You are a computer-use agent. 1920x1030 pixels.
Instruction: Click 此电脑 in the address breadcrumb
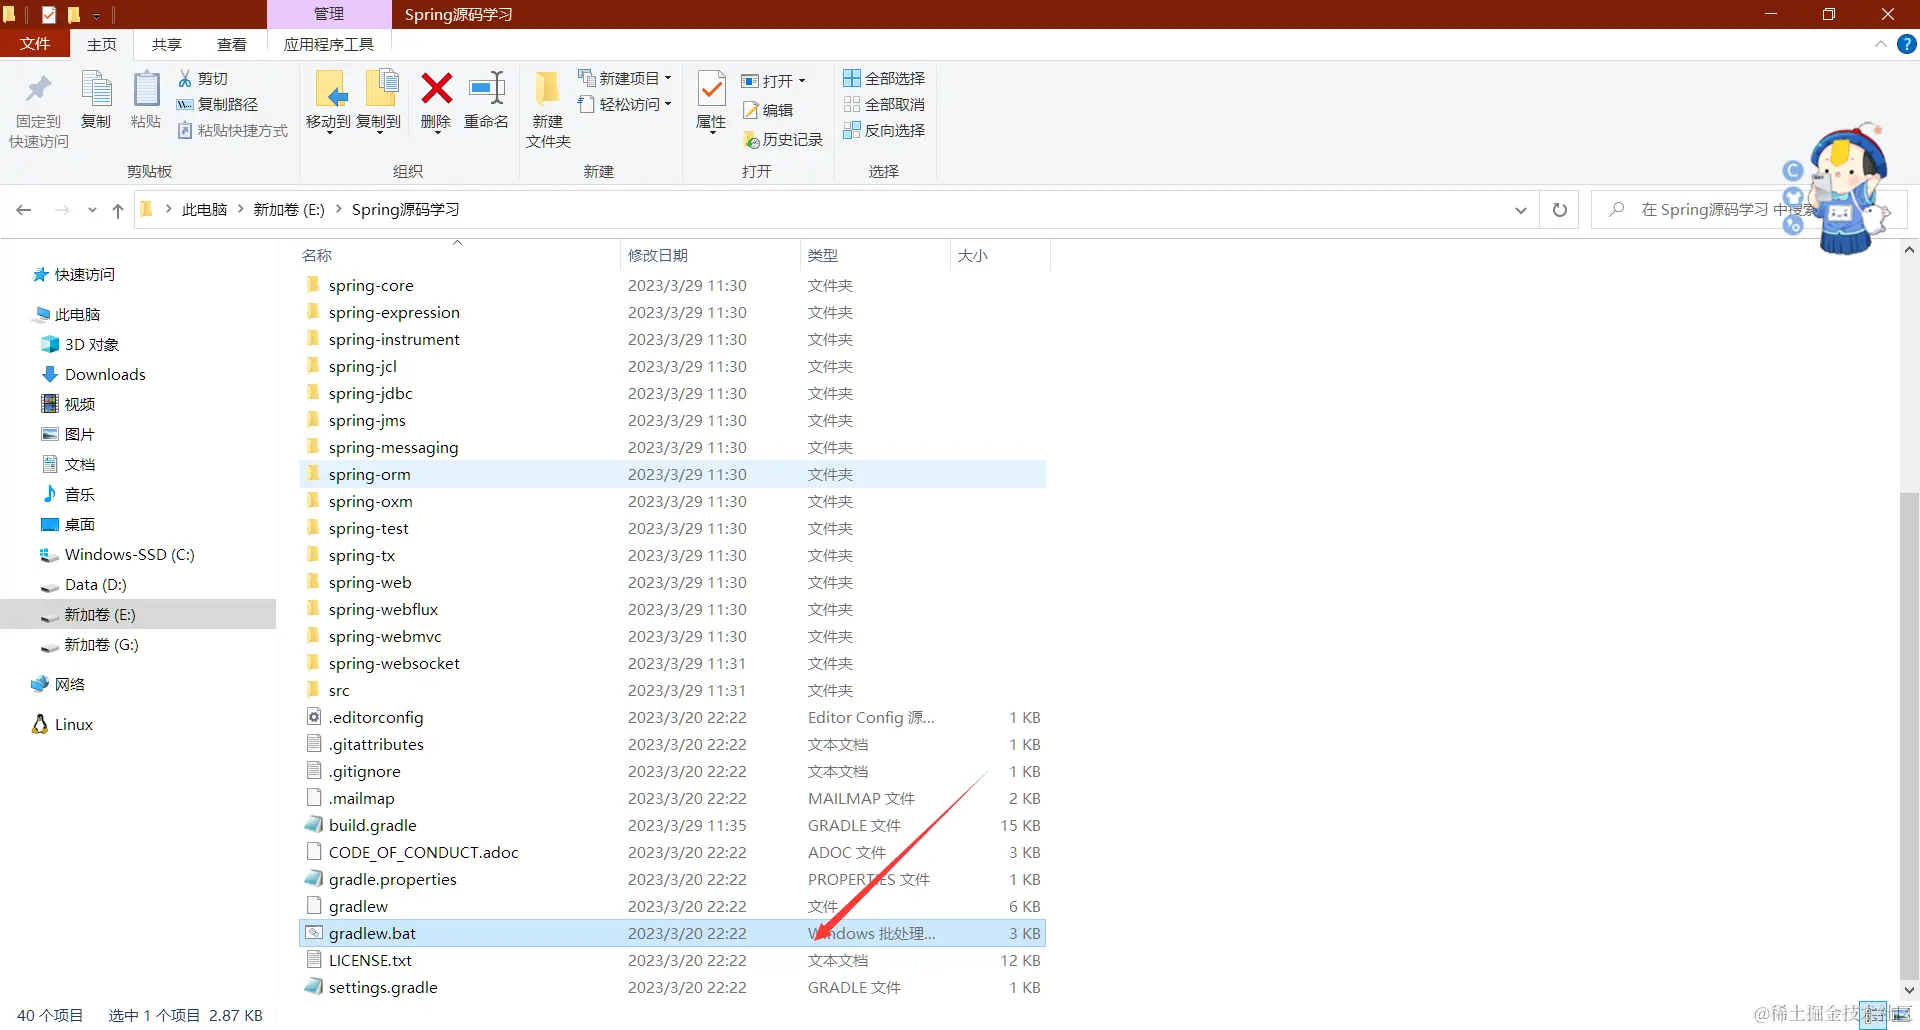pyautogui.click(x=205, y=210)
